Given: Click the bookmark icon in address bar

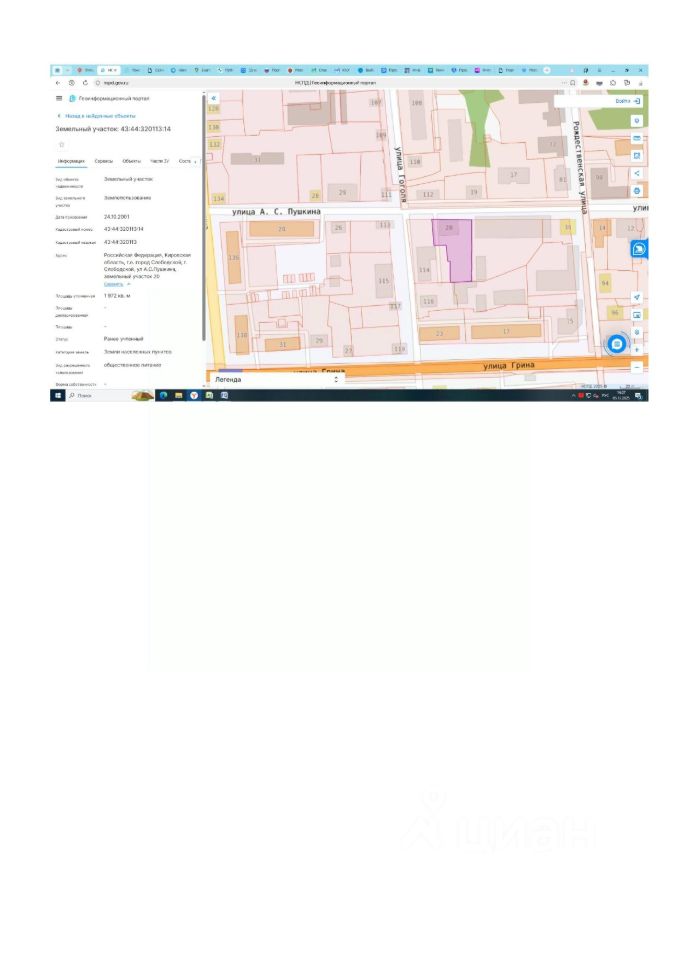Looking at the screenshot, I should tap(573, 83).
